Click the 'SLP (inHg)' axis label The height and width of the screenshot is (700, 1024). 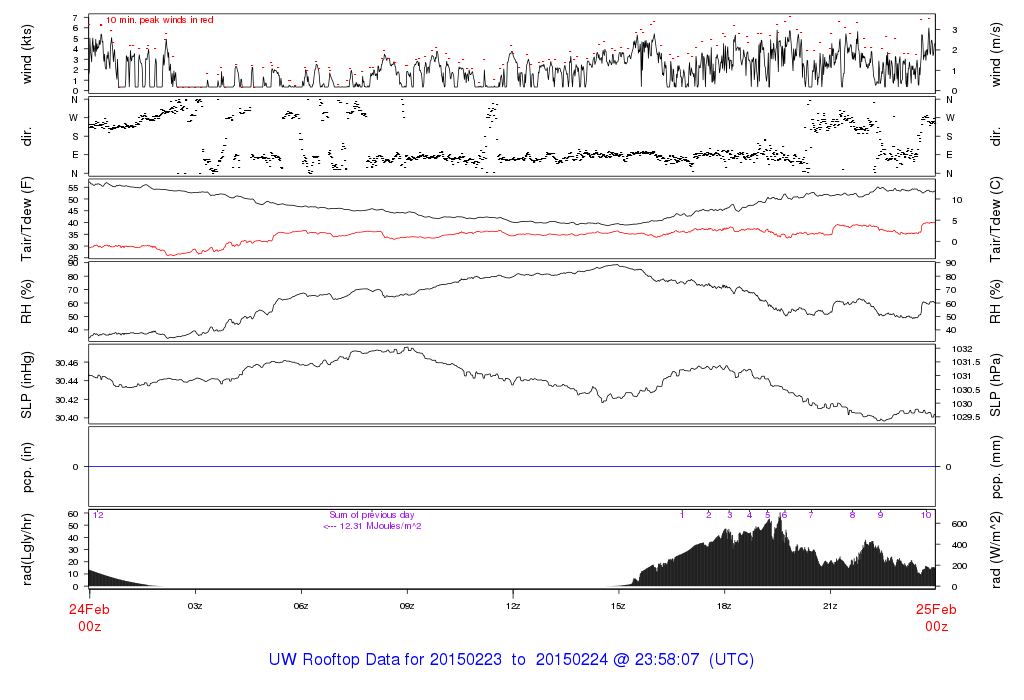click(27, 384)
